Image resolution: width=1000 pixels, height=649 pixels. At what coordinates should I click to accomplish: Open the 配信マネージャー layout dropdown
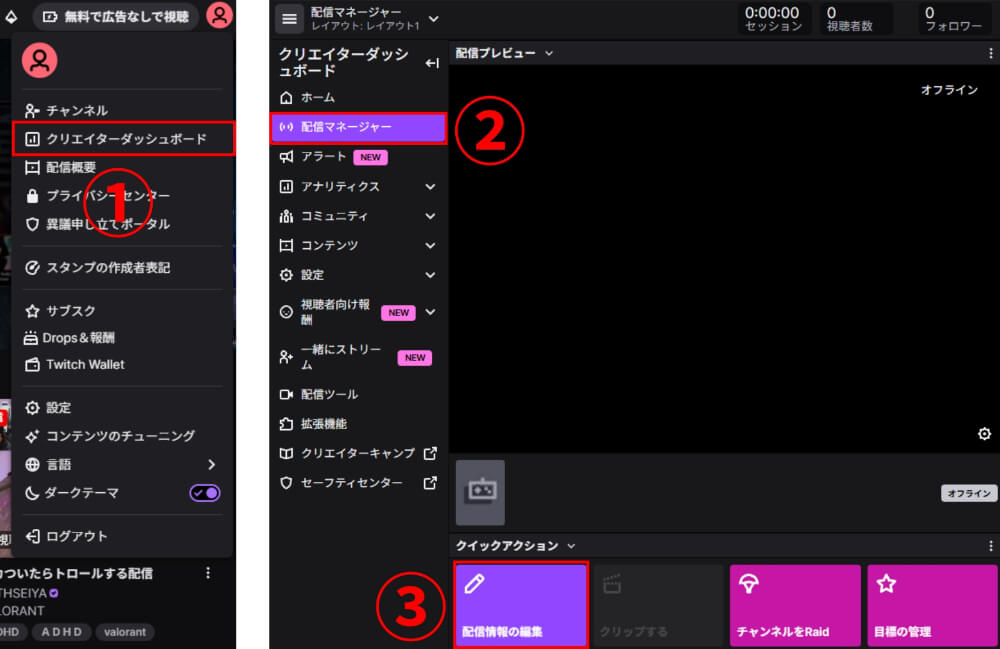tap(433, 19)
